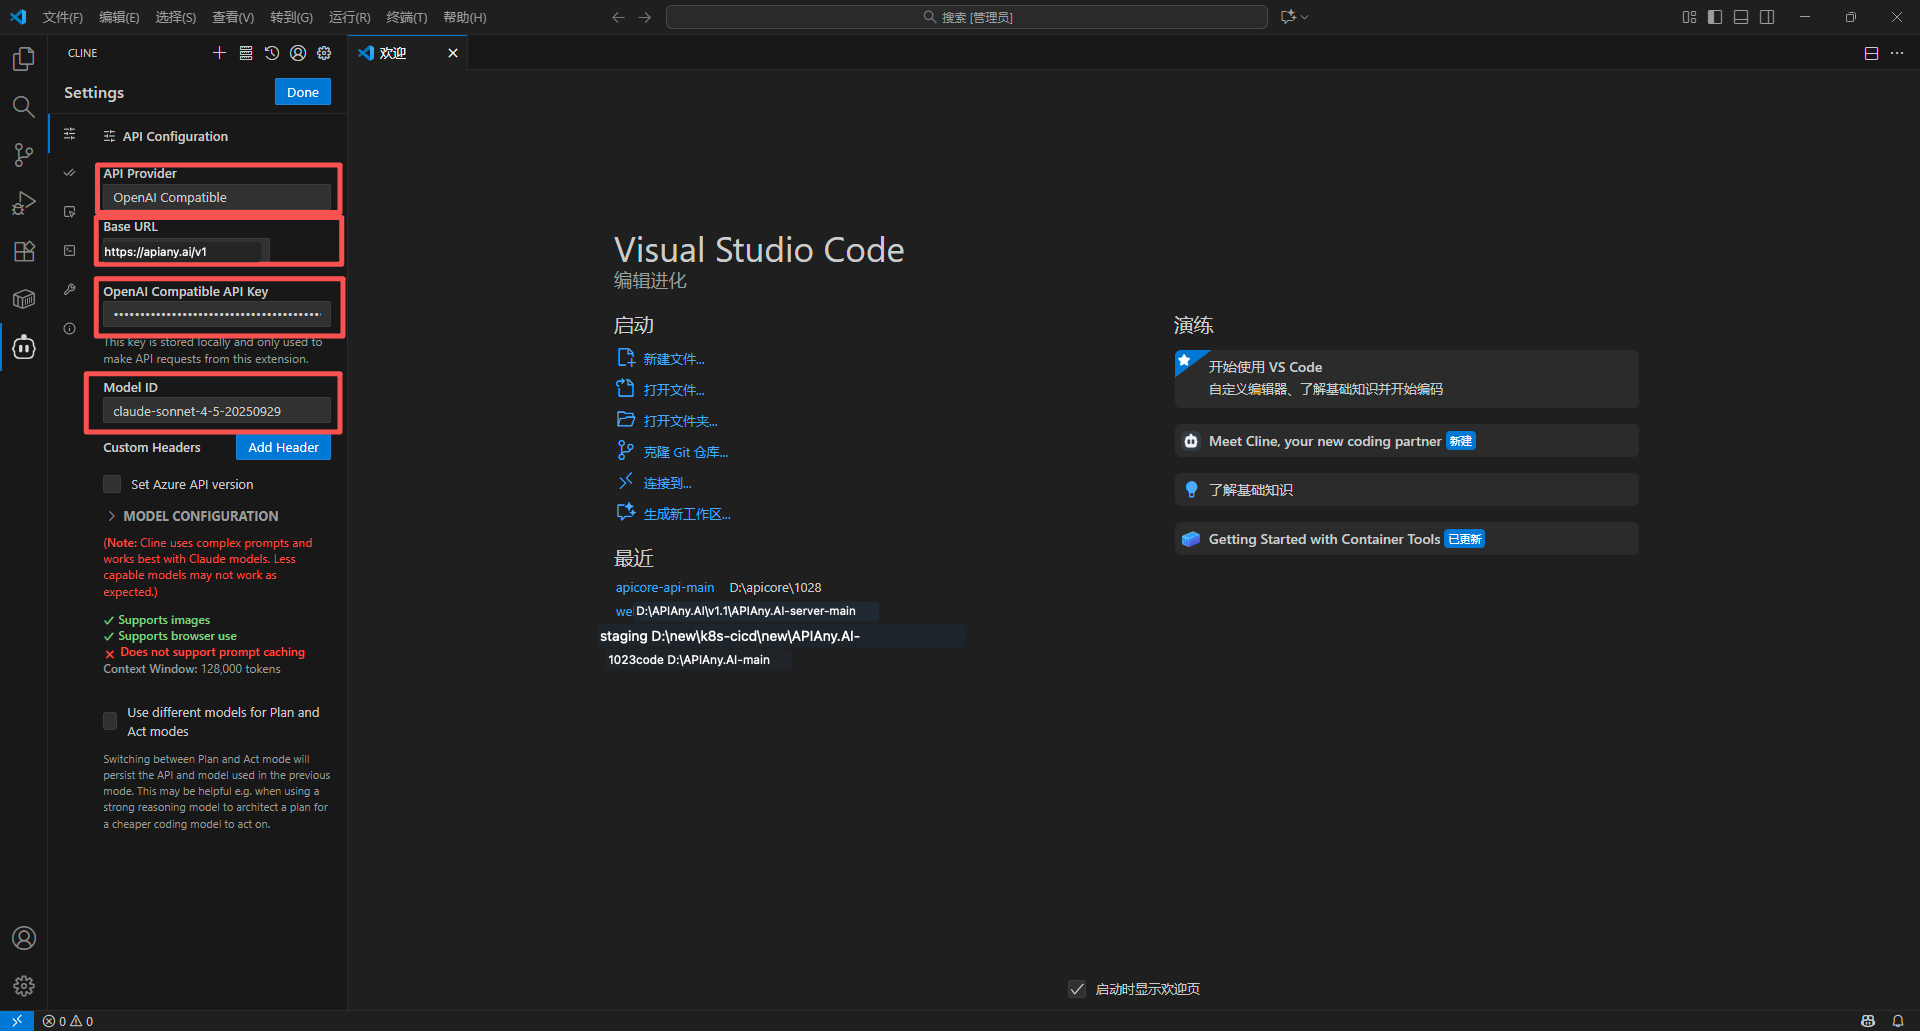Image resolution: width=1920 pixels, height=1031 pixels.
Task: Select the About settings section info icon
Action: pyautogui.click(x=69, y=328)
